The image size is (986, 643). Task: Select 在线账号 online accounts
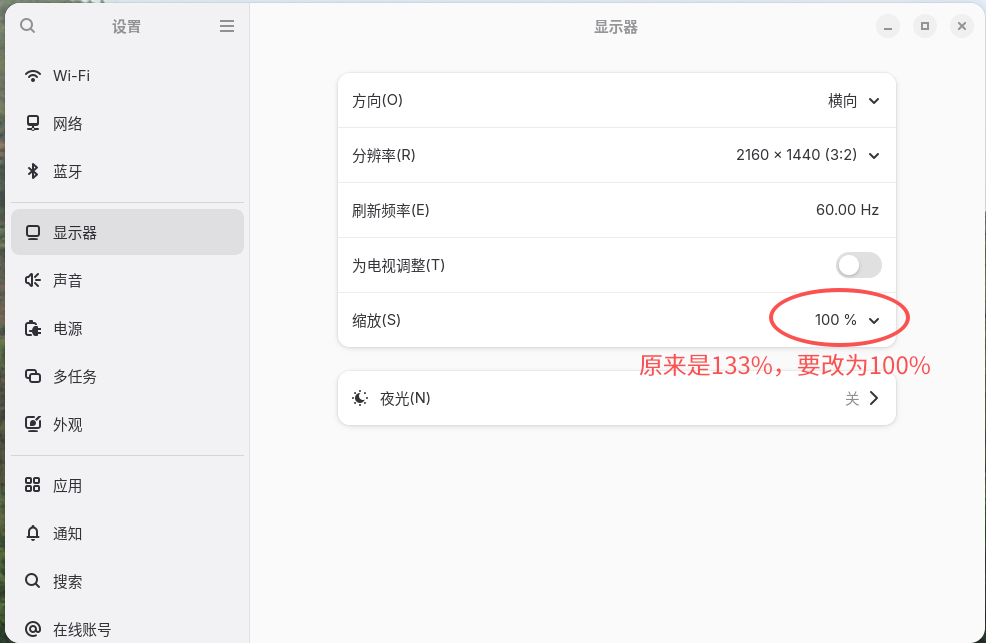tap(82, 629)
